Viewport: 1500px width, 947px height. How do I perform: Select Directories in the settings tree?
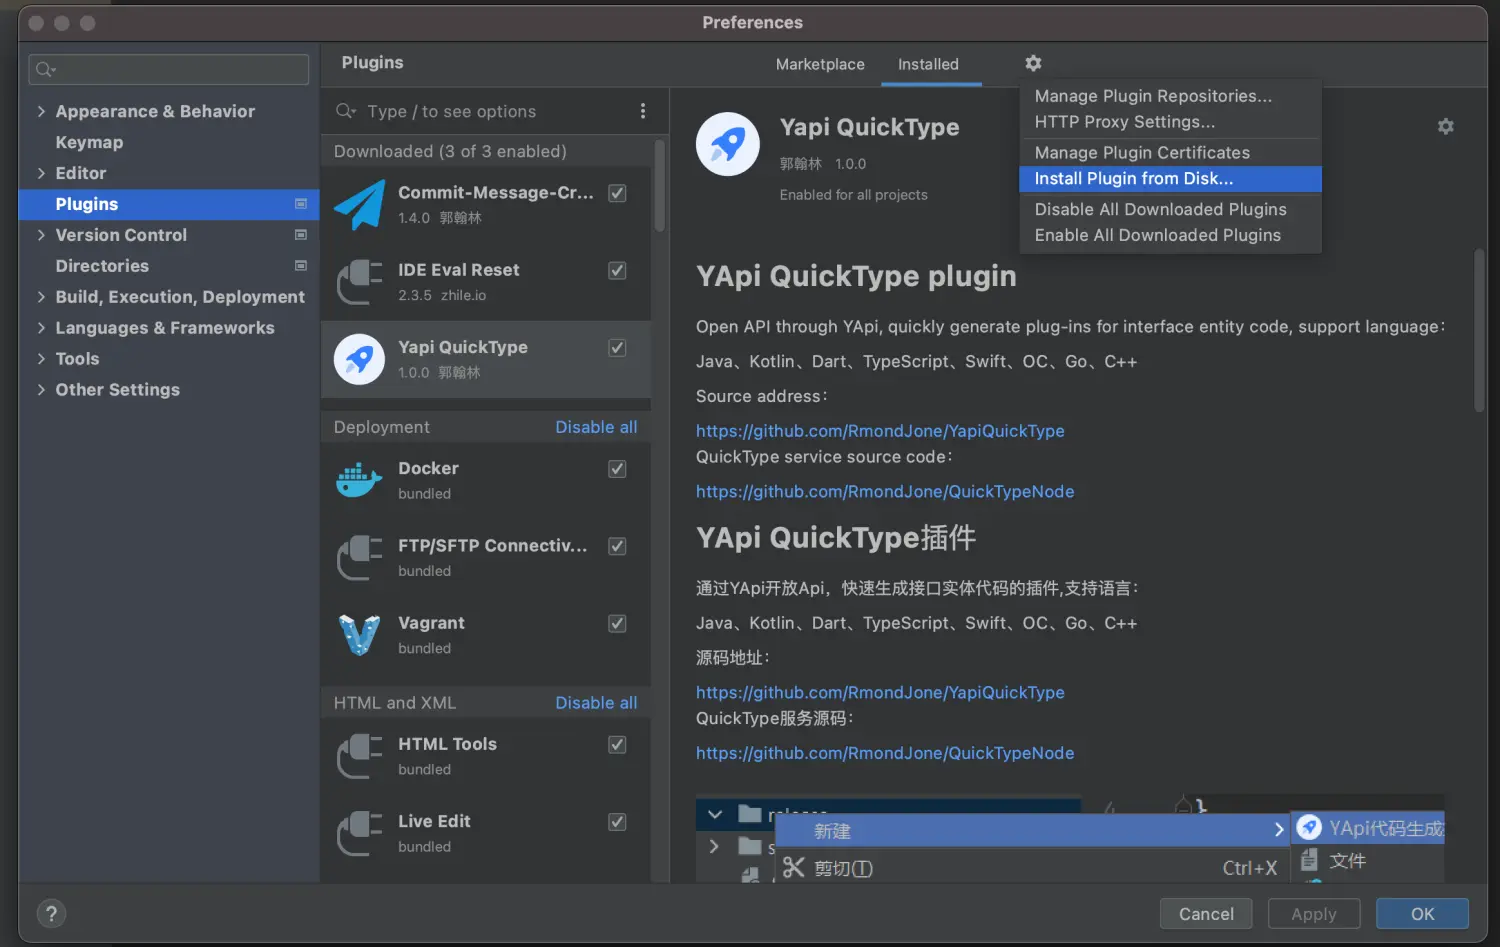coord(102,266)
